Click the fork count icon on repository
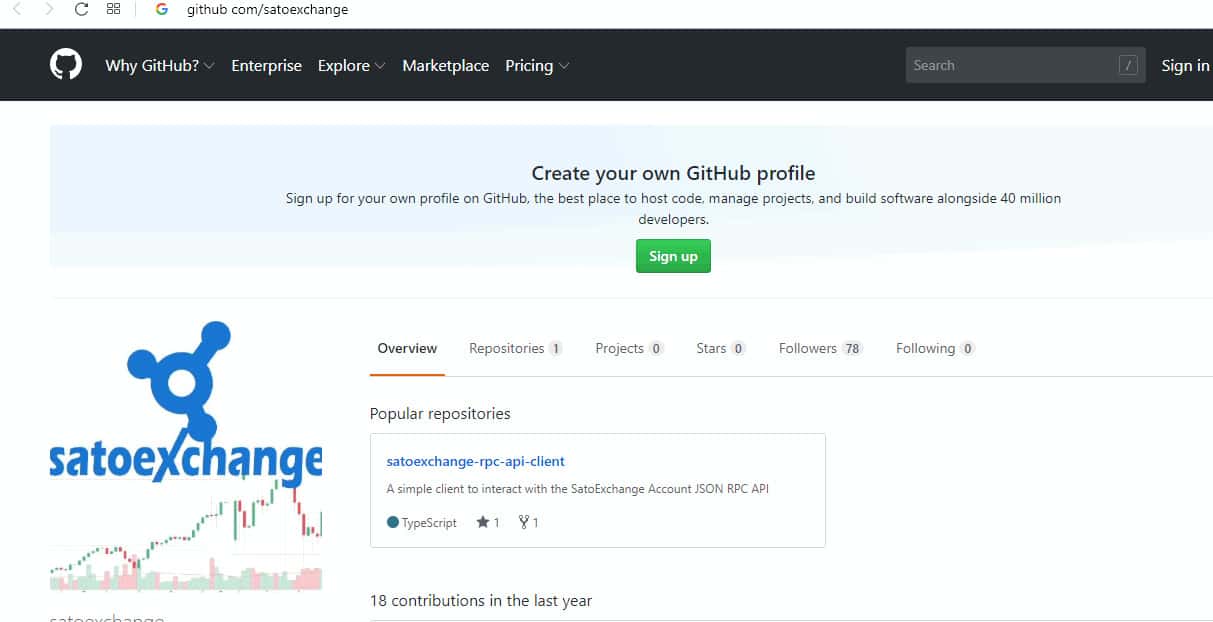 click(x=523, y=522)
